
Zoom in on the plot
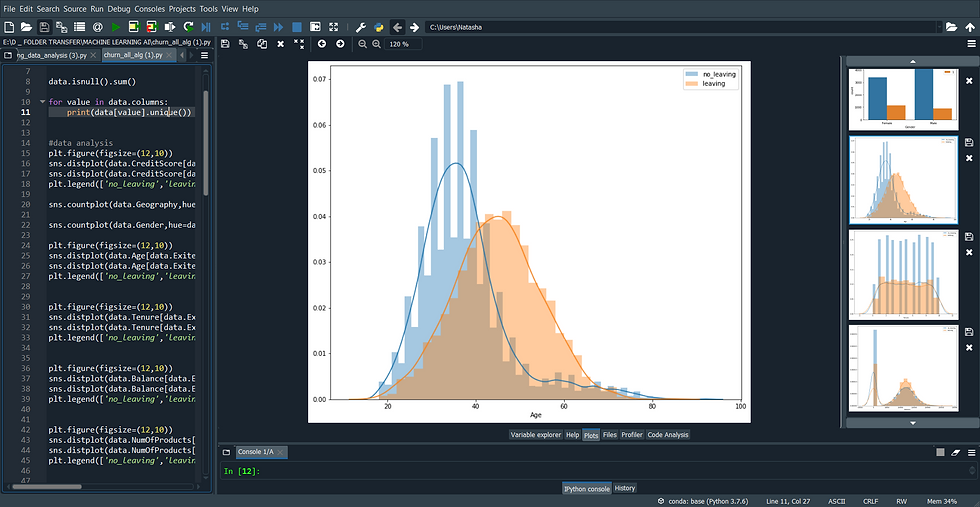(376, 44)
